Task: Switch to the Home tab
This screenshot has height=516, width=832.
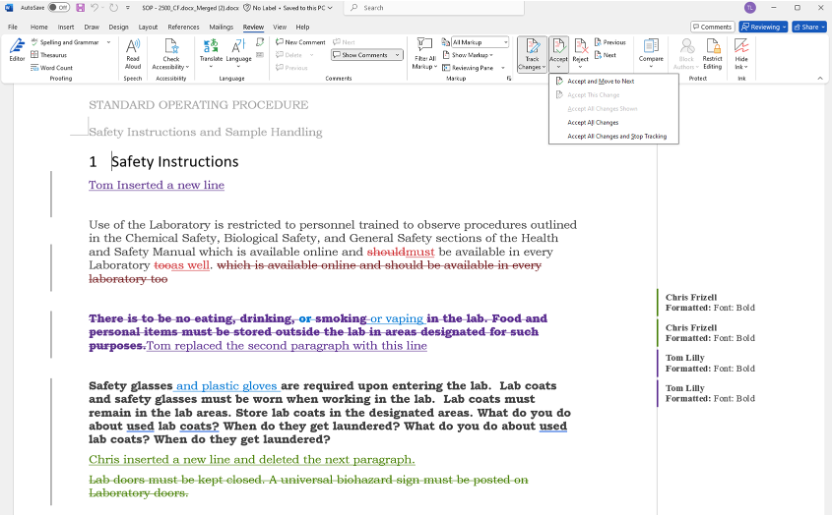Action: (39, 27)
